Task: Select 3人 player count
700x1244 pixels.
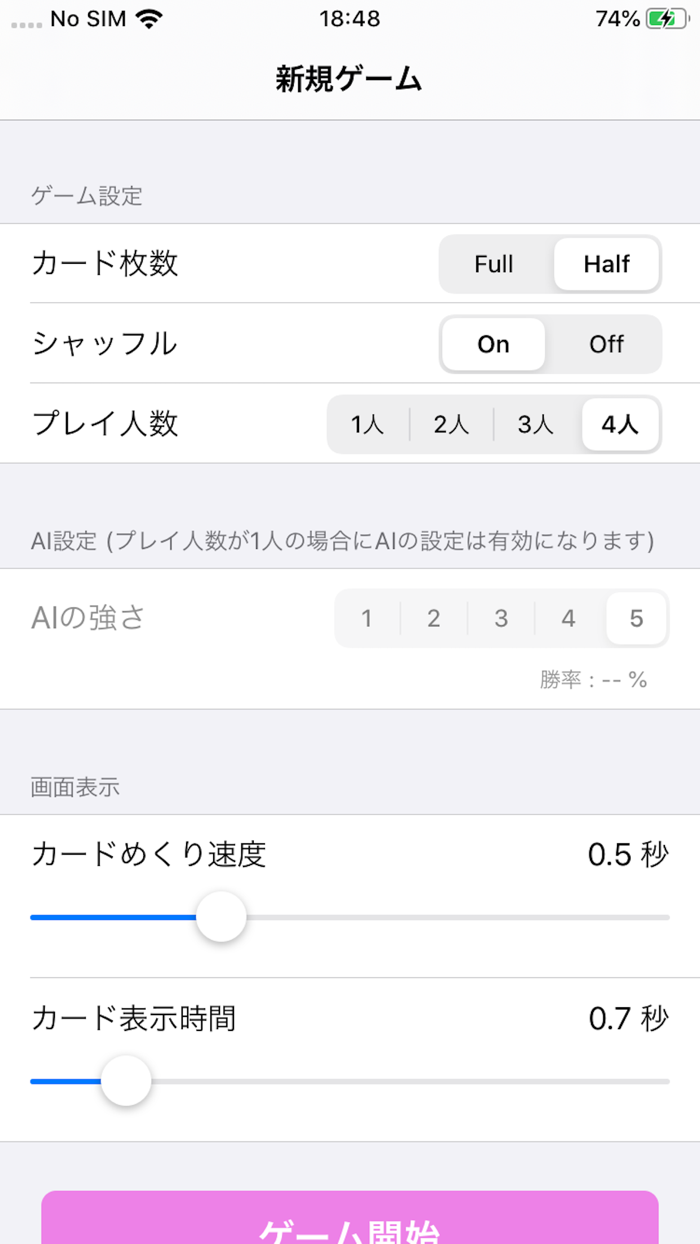Action: [x=535, y=424]
